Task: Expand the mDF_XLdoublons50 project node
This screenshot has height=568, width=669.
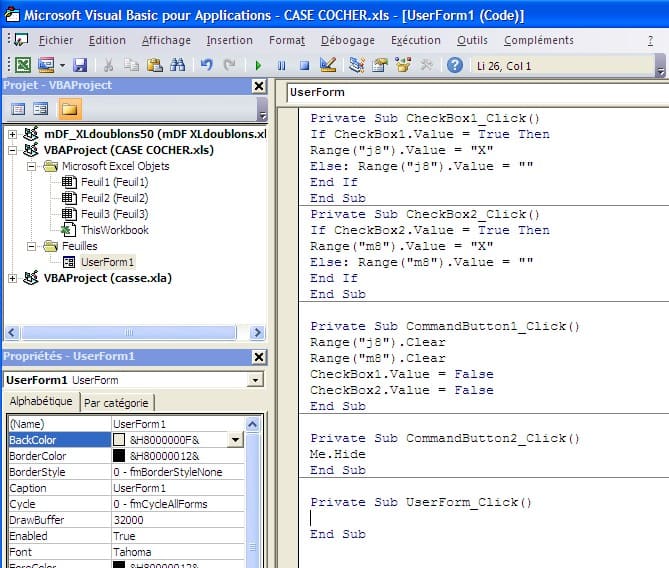Action: point(12,134)
